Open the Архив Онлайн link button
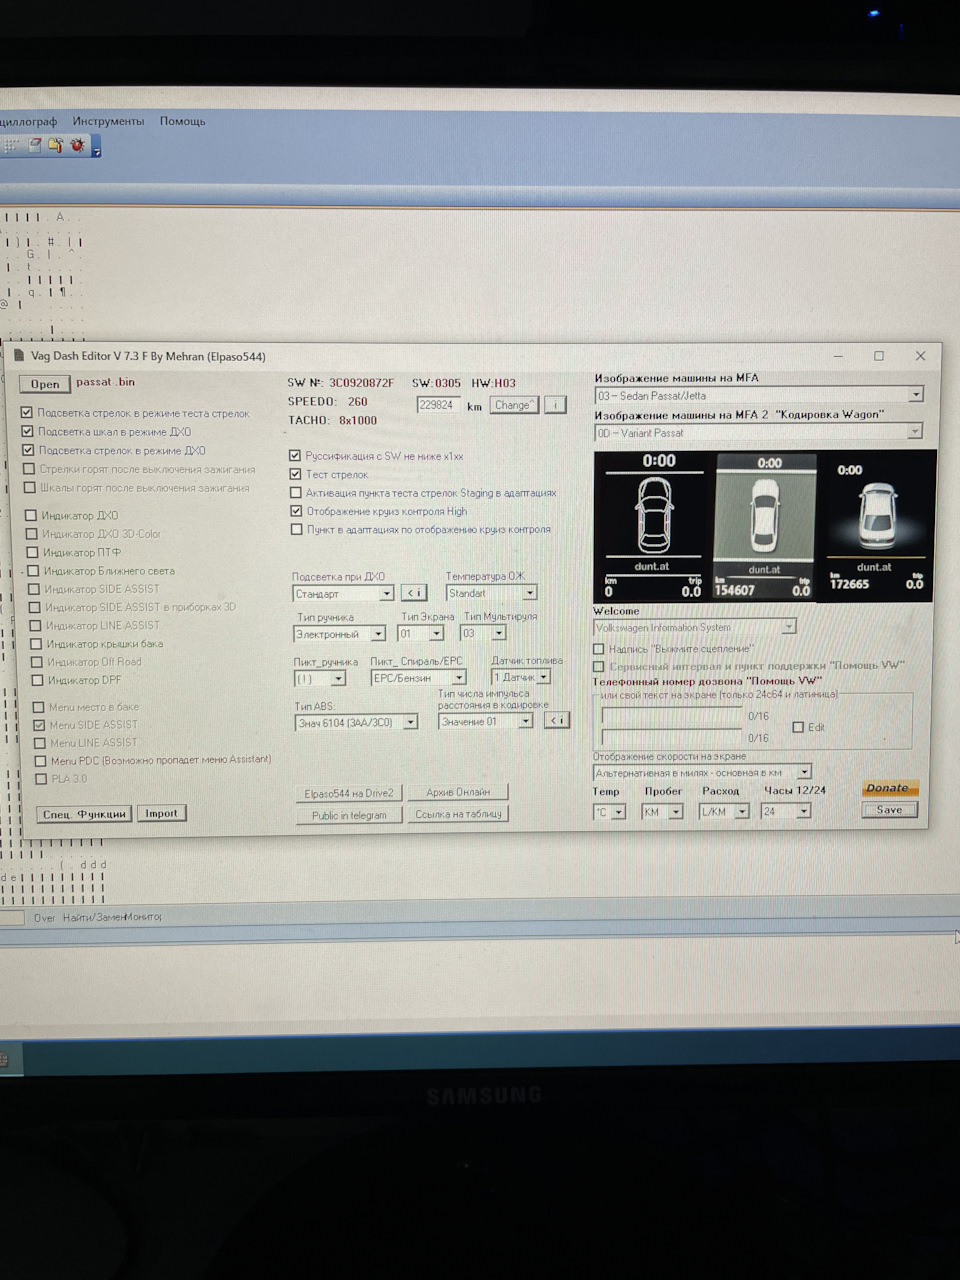Screen dimensions: 960x1280 (458, 792)
